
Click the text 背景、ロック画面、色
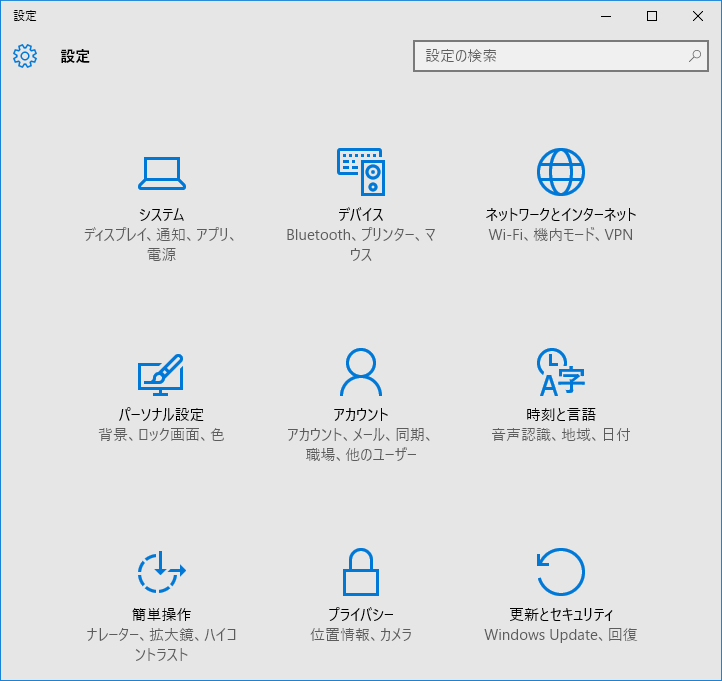pyautogui.click(x=161, y=435)
